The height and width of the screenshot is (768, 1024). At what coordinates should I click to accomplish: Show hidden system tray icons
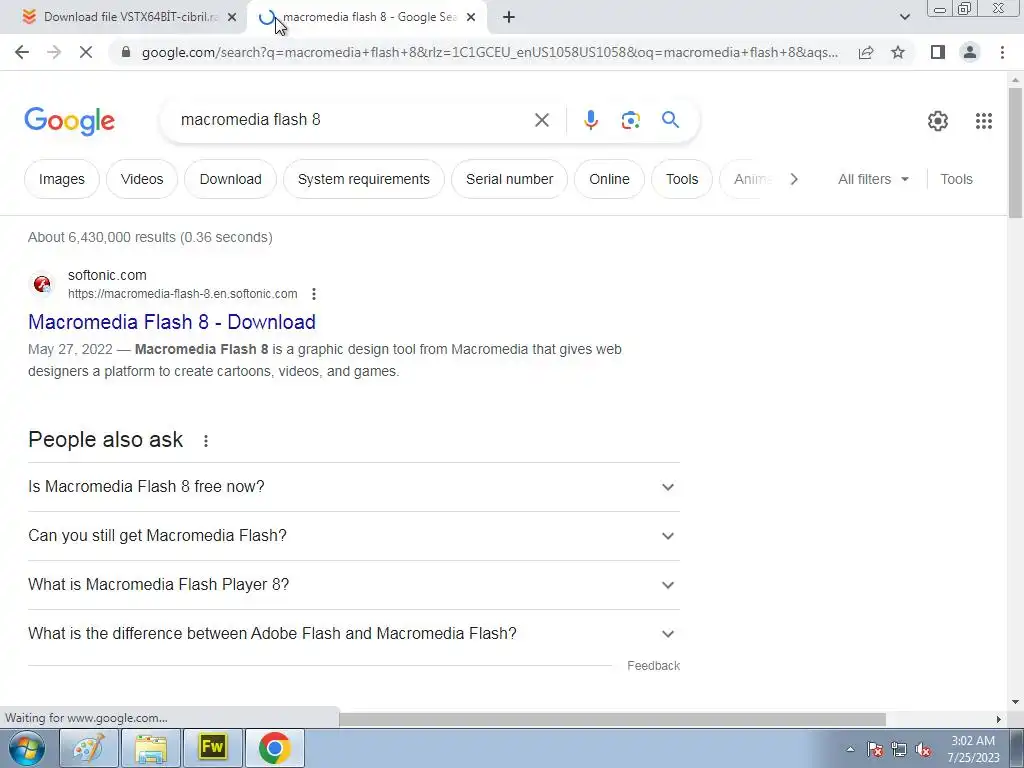(x=850, y=749)
